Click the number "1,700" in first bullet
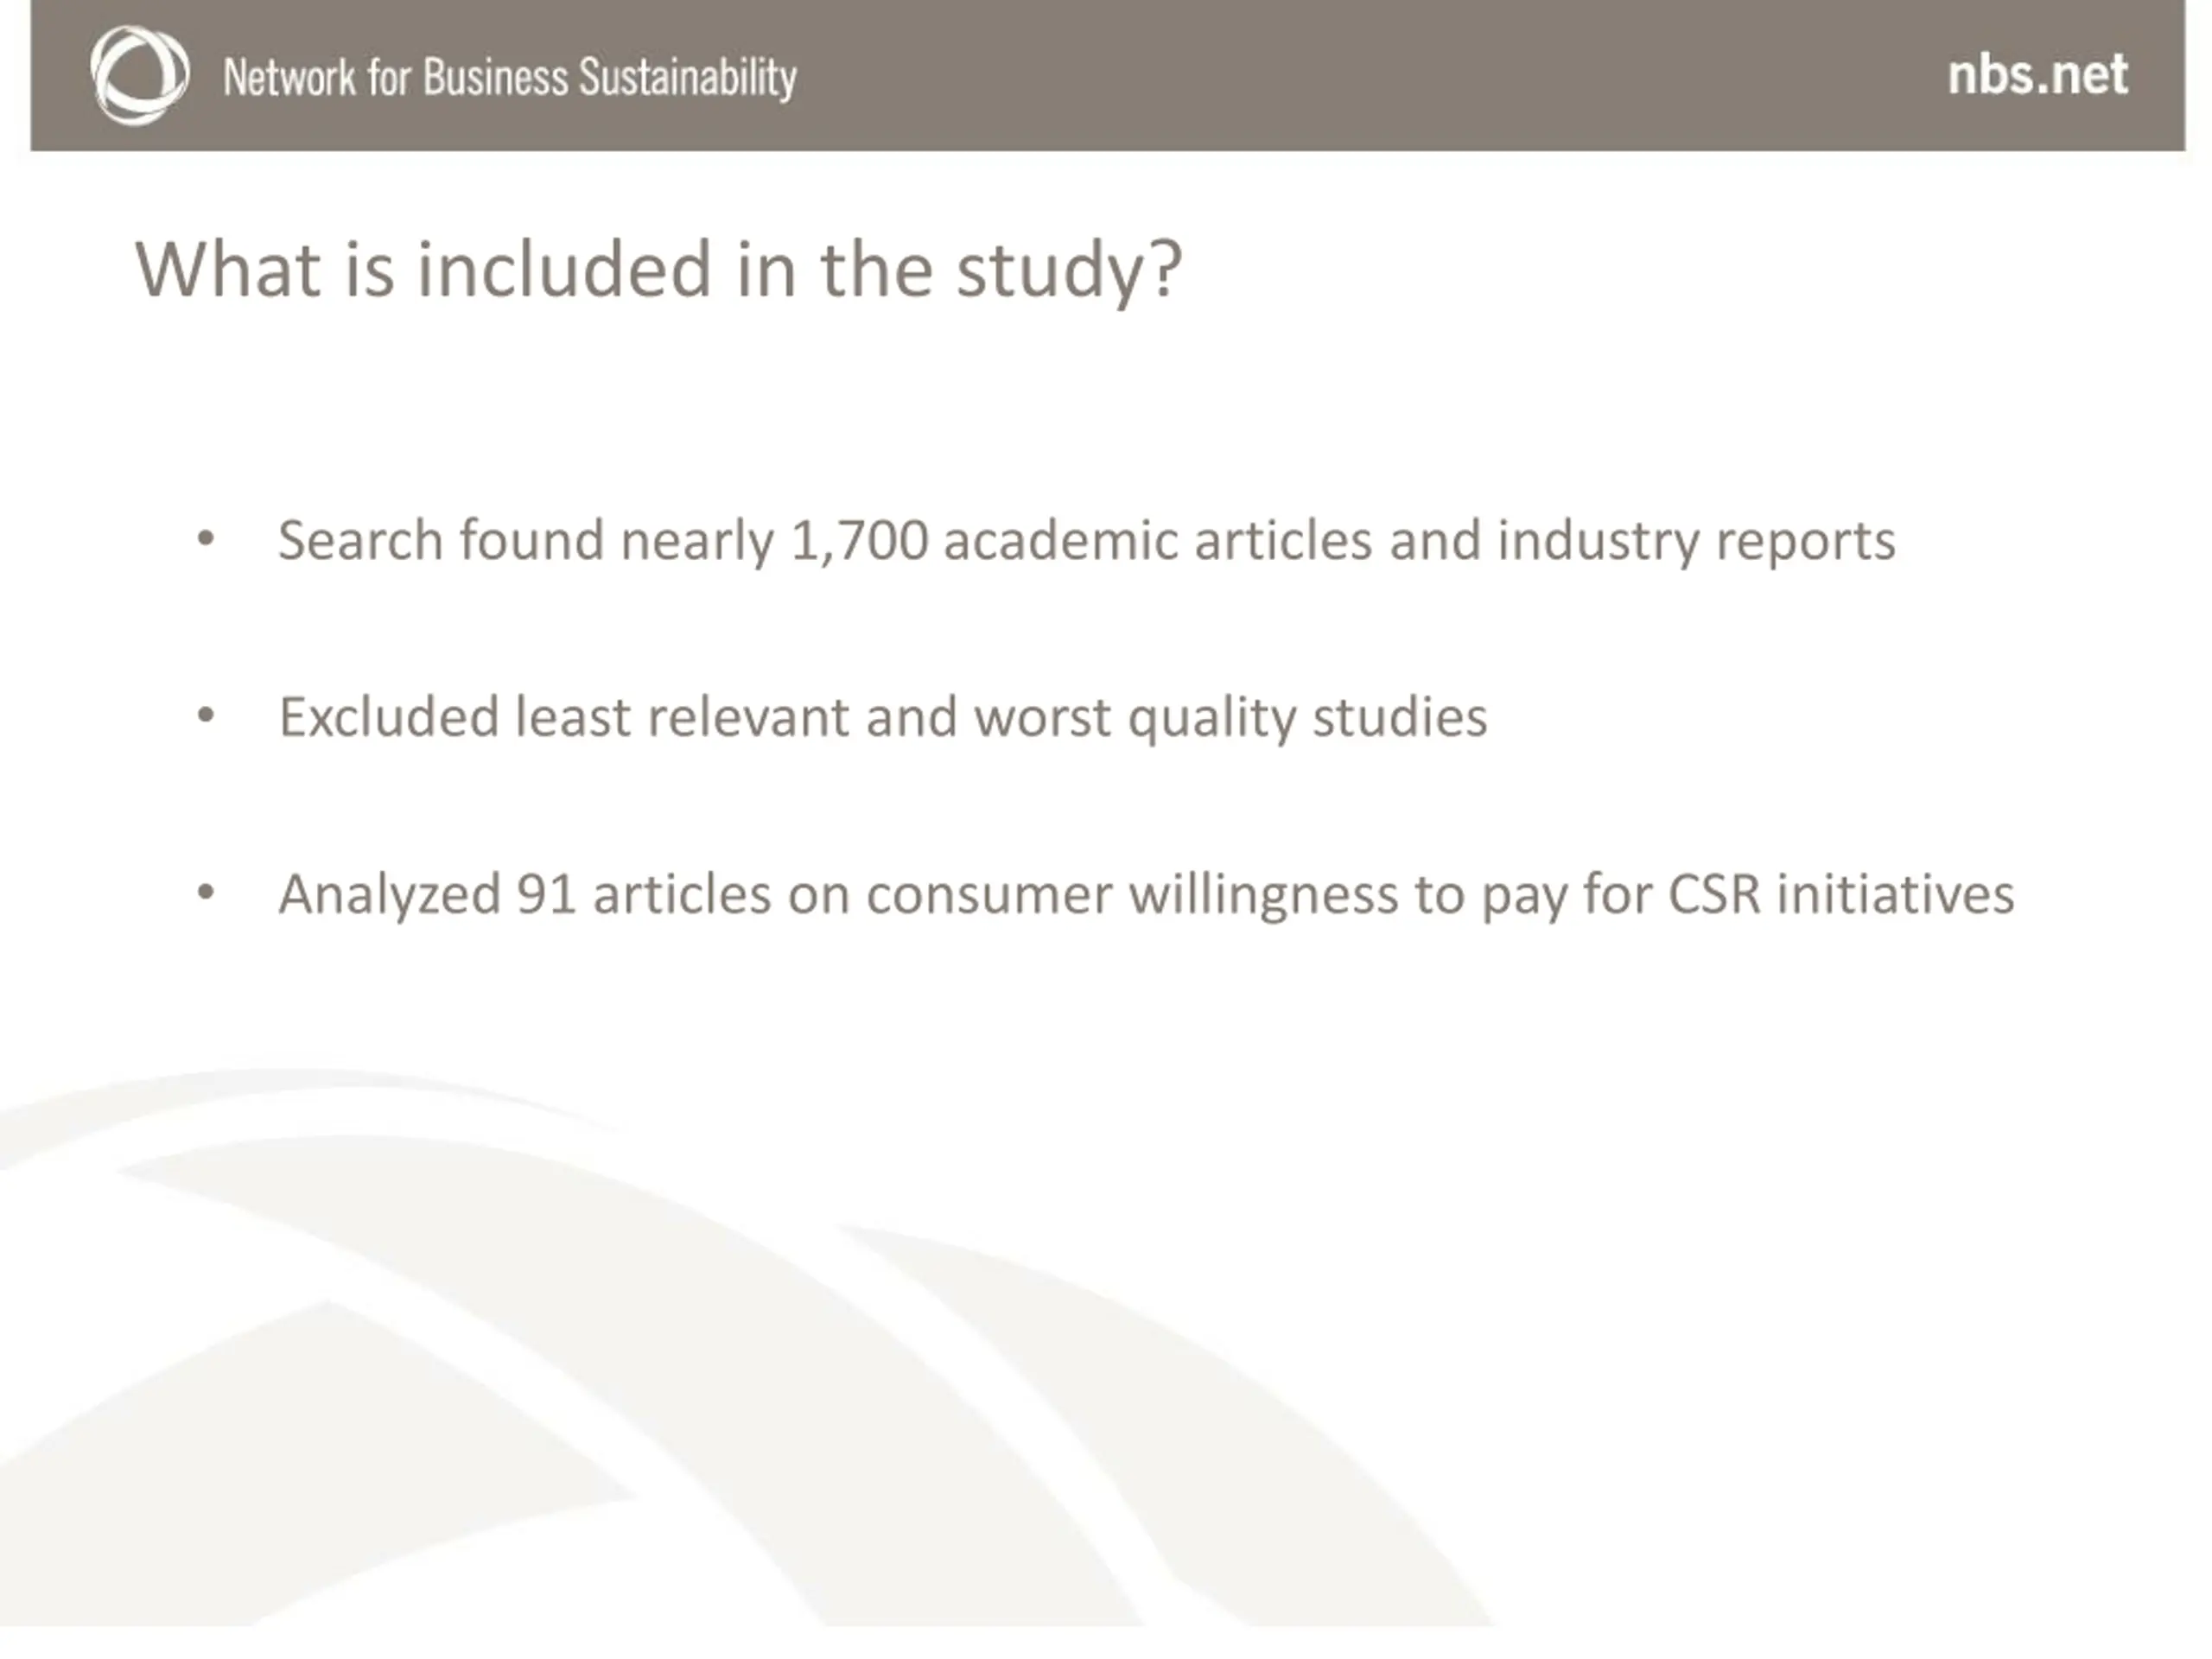The image size is (2212, 1659). pos(860,541)
